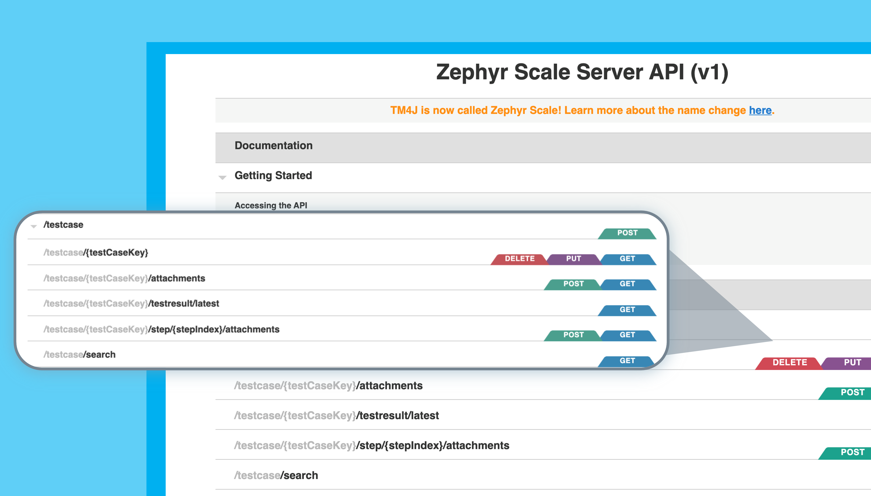The image size is (871, 496).
Task: Click the callout's DELETE badge for /testcase/{testCaseKey}
Action: tap(519, 259)
